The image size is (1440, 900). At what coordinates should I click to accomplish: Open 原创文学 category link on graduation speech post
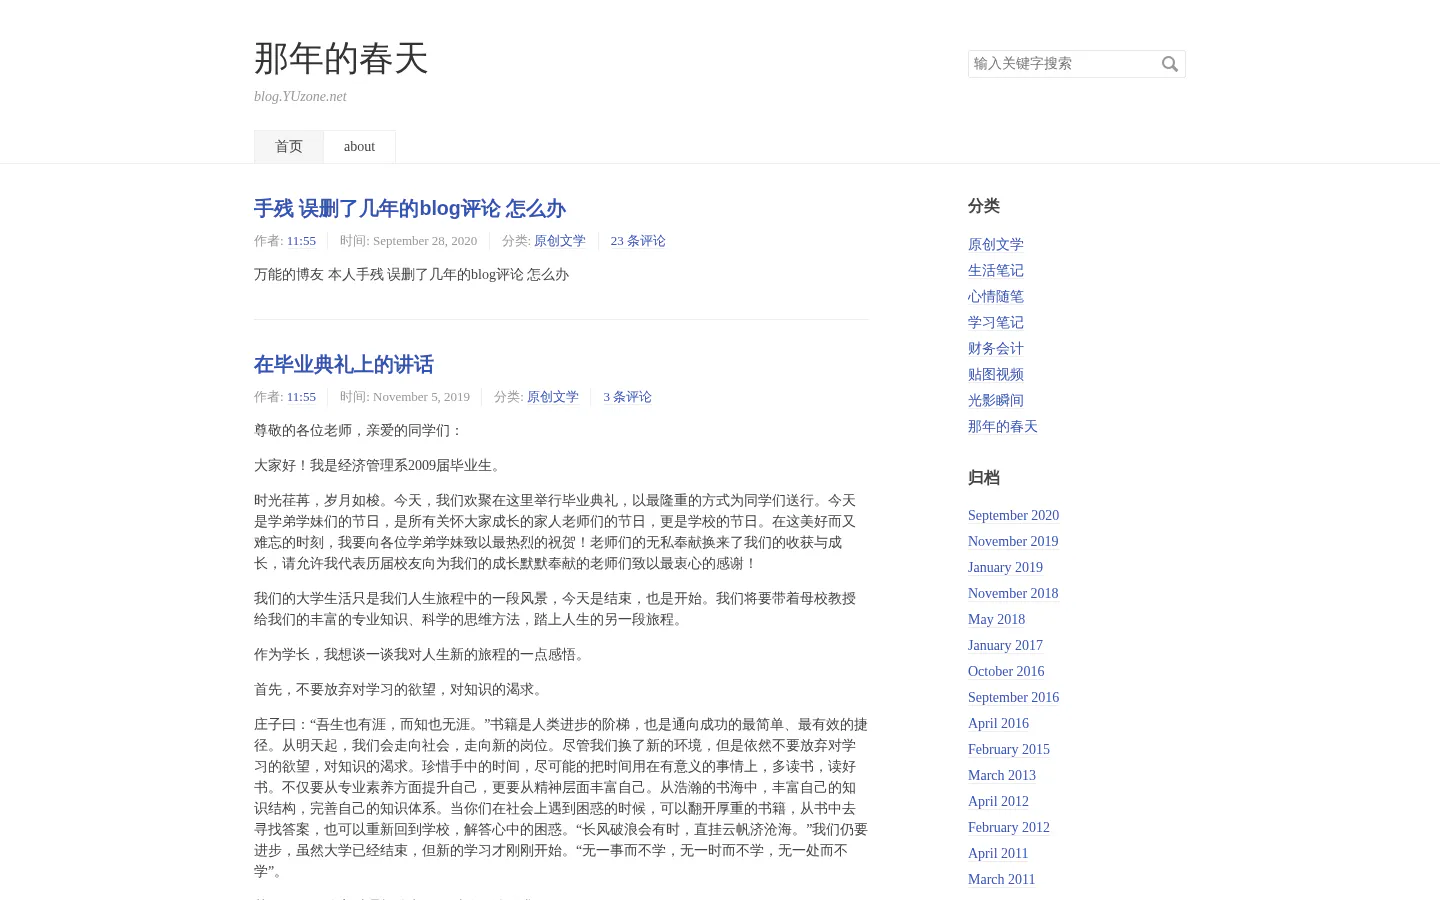coord(553,397)
